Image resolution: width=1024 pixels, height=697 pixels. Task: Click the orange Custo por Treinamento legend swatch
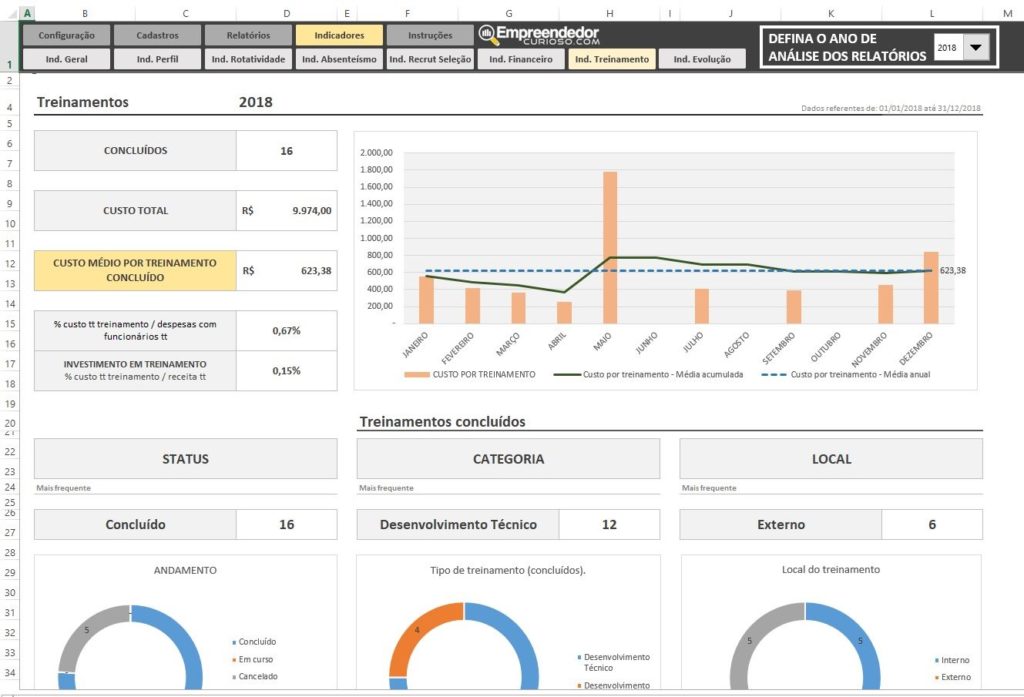click(x=415, y=374)
